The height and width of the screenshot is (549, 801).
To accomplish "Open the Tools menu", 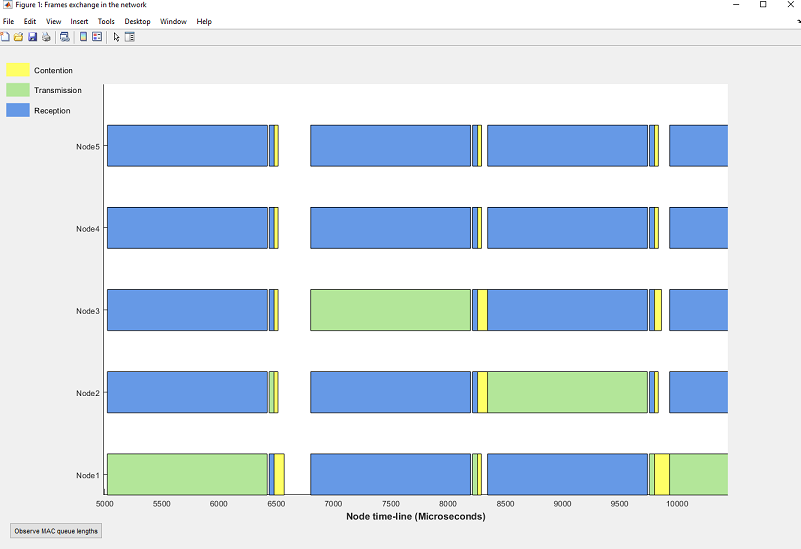I will click(106, 21).
